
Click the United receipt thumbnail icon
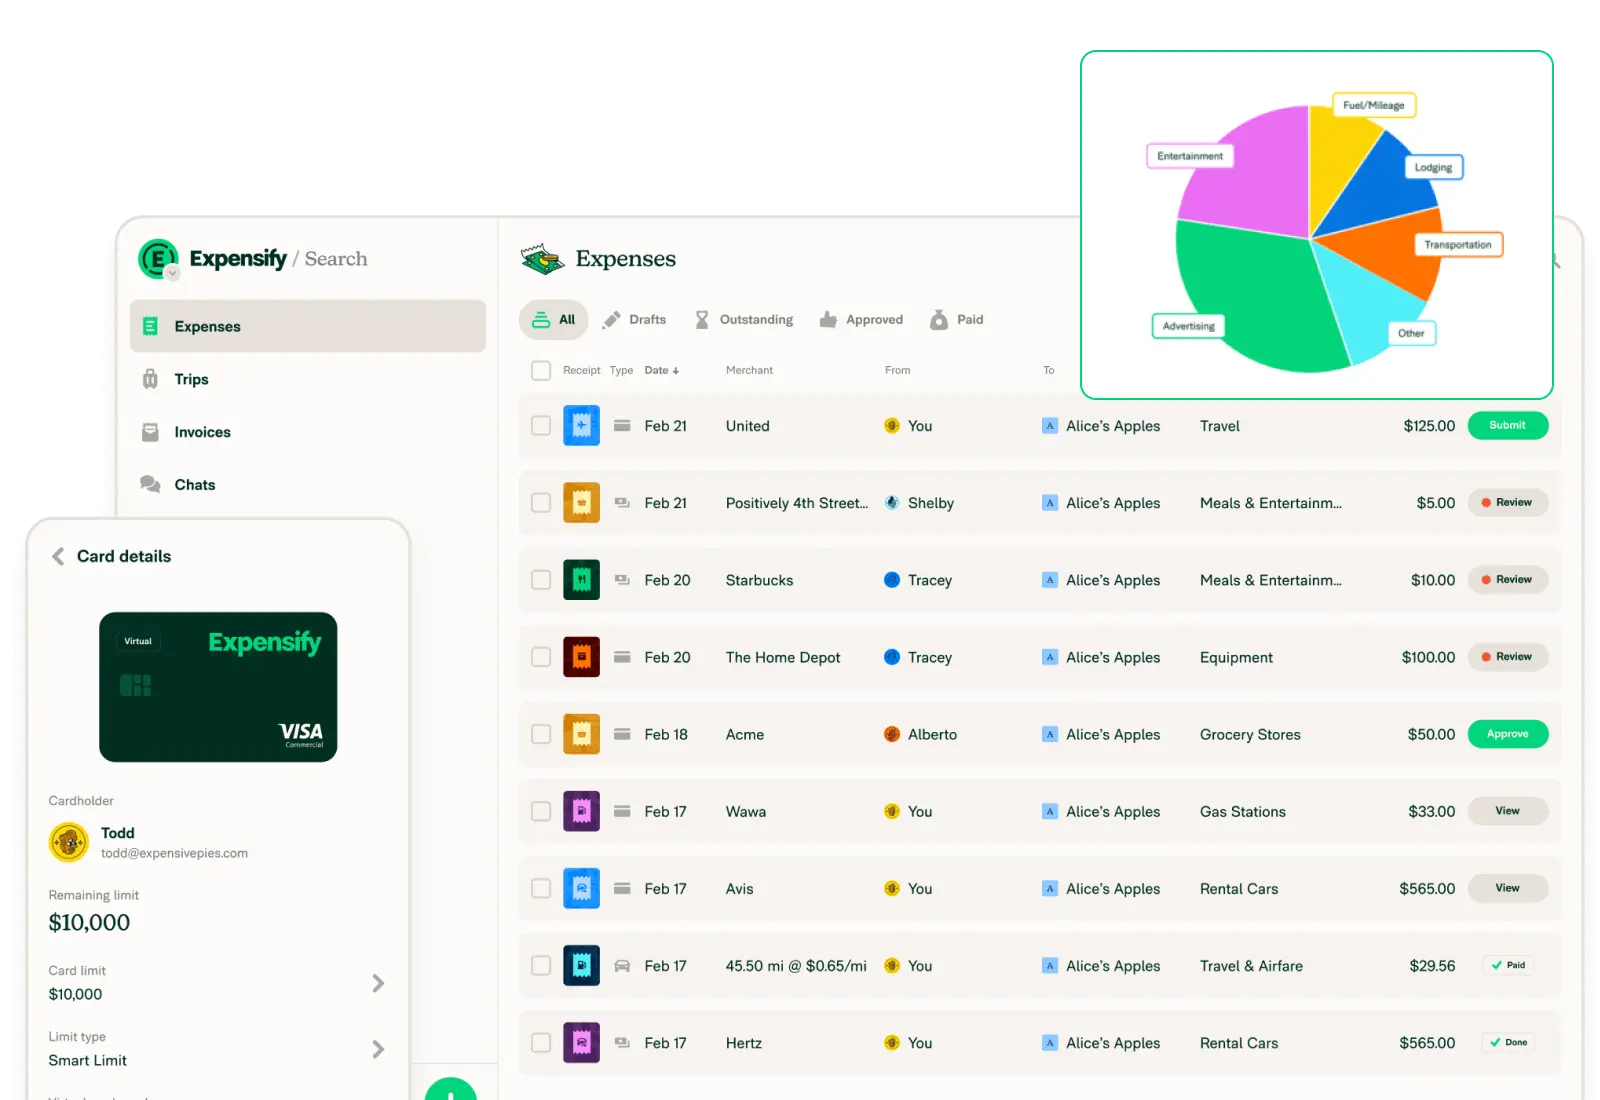click(581, 425)
